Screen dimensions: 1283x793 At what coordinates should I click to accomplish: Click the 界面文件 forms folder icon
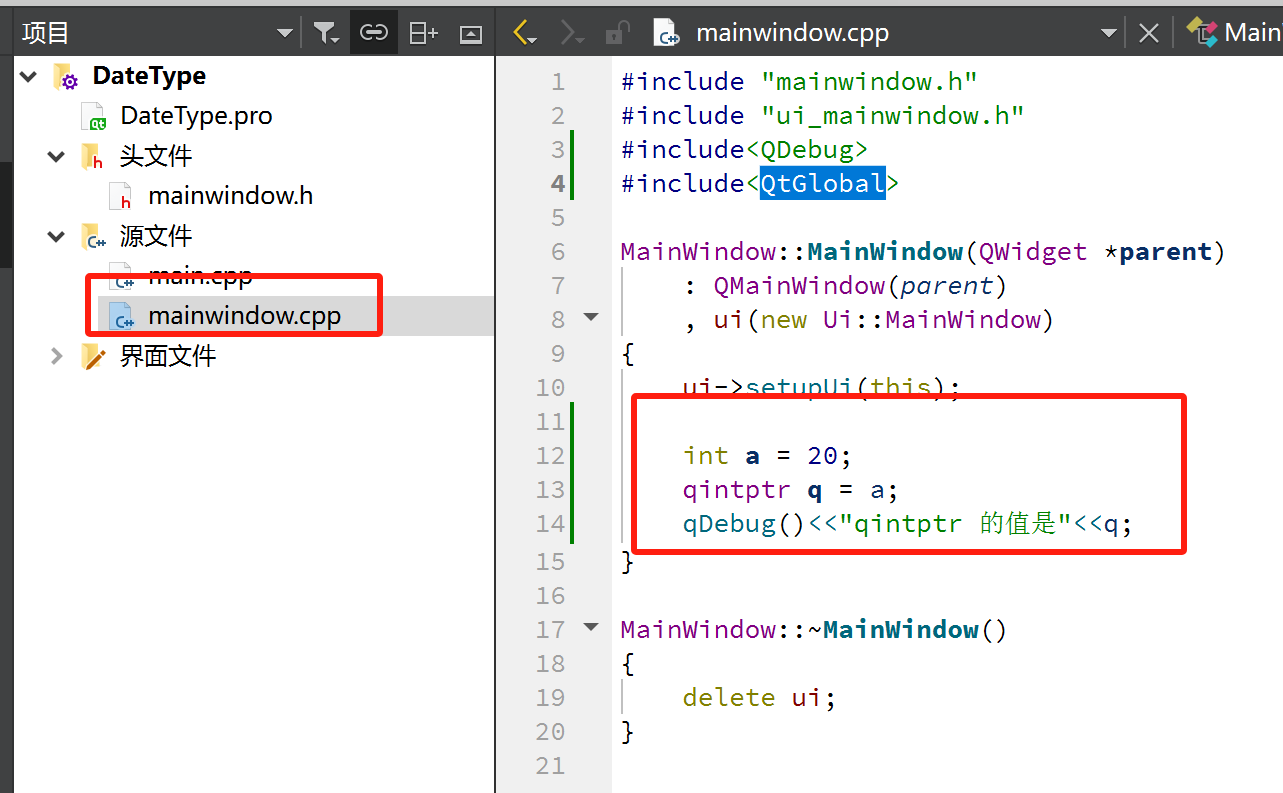(94, 357)
